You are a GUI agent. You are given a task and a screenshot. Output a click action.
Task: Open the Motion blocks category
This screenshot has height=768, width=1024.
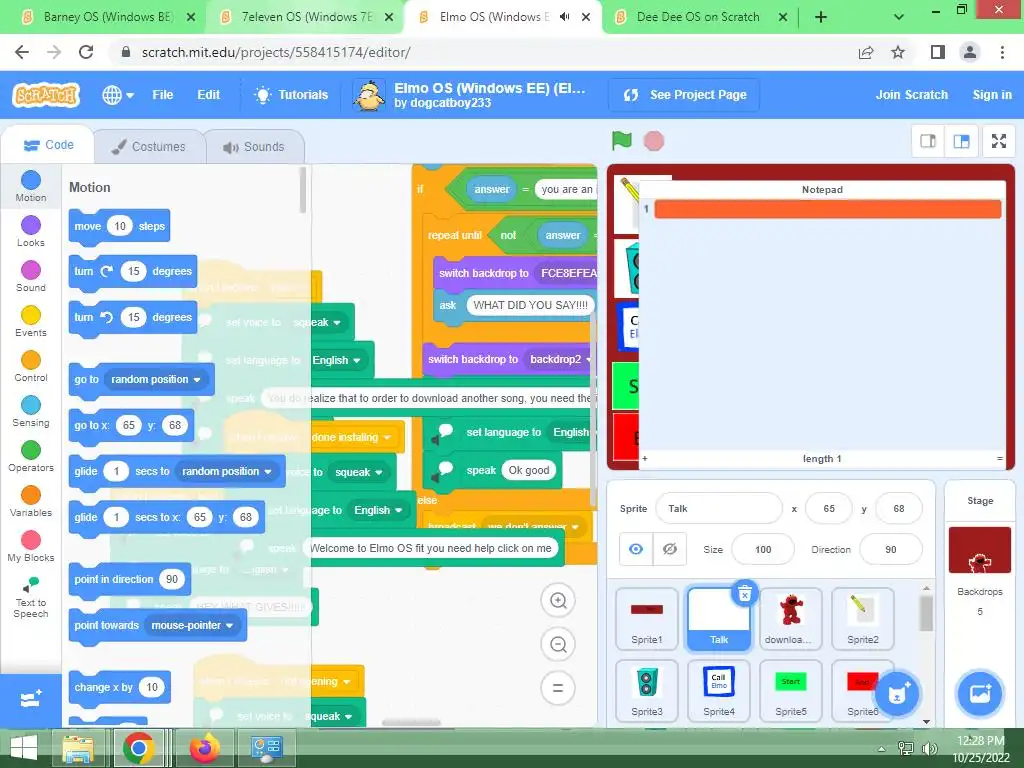tap(31, 187)
